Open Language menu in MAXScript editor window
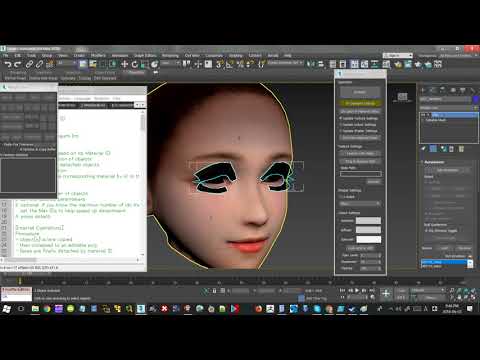The image size is (480, 360). click(x=82, y=98)
